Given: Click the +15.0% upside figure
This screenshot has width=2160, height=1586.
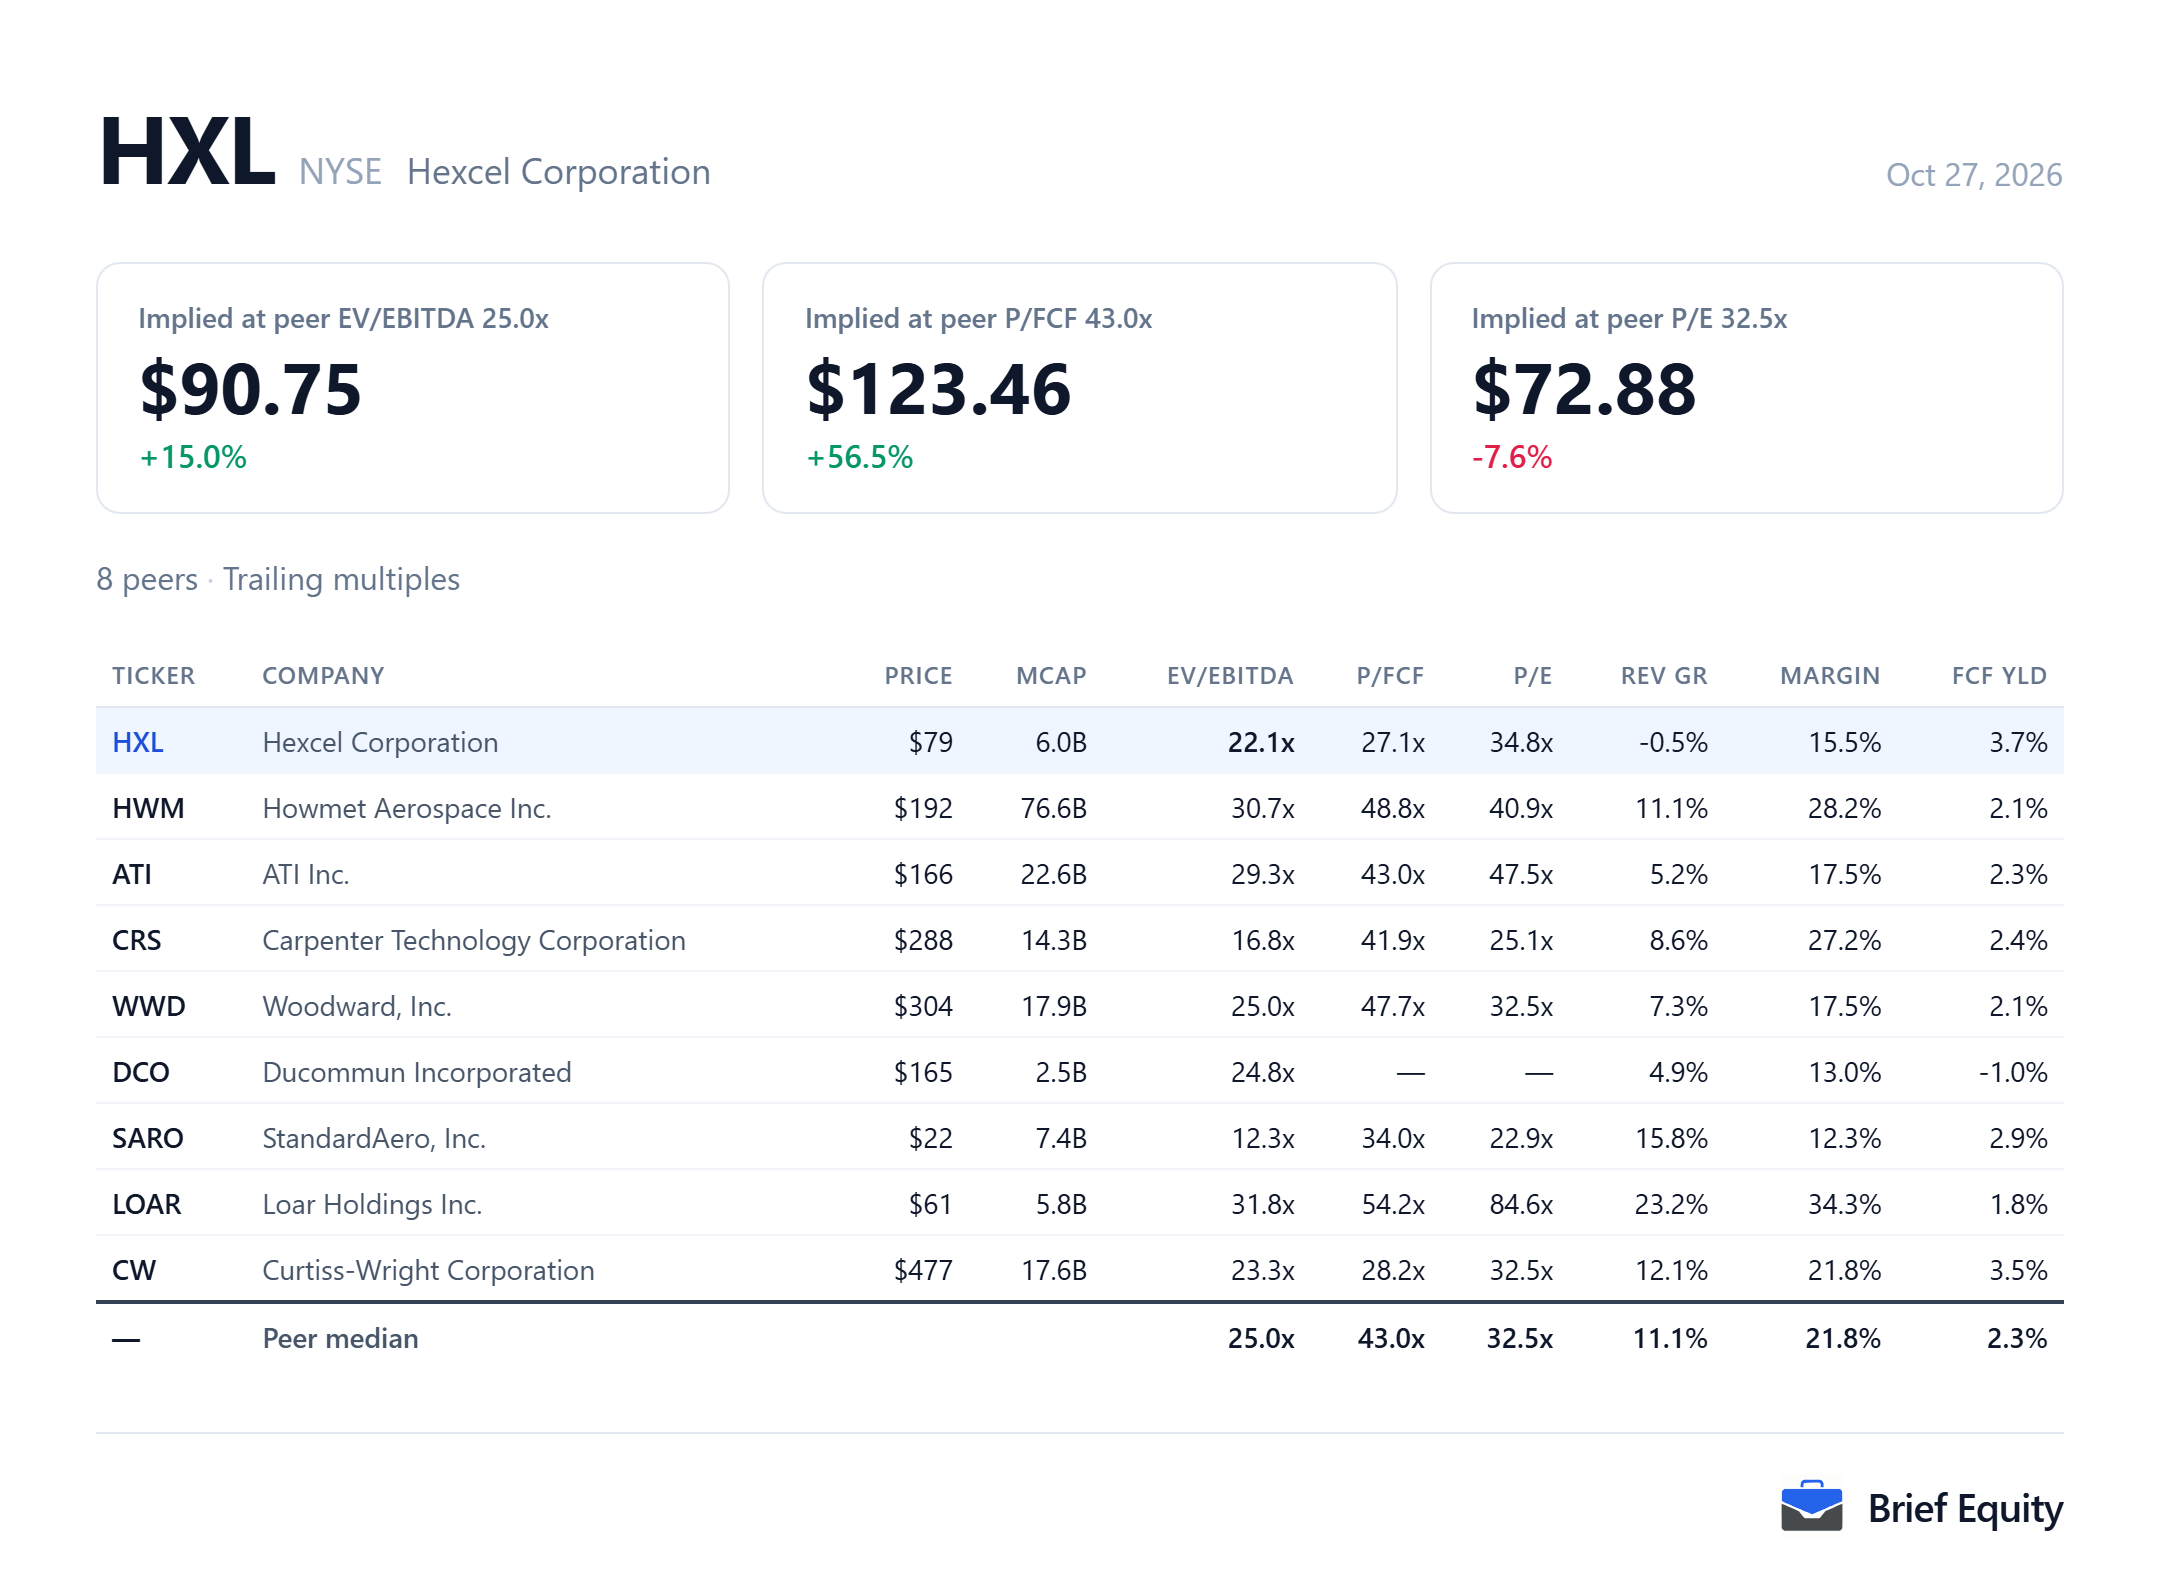Looking at the screenshot, I should point(193,457).
